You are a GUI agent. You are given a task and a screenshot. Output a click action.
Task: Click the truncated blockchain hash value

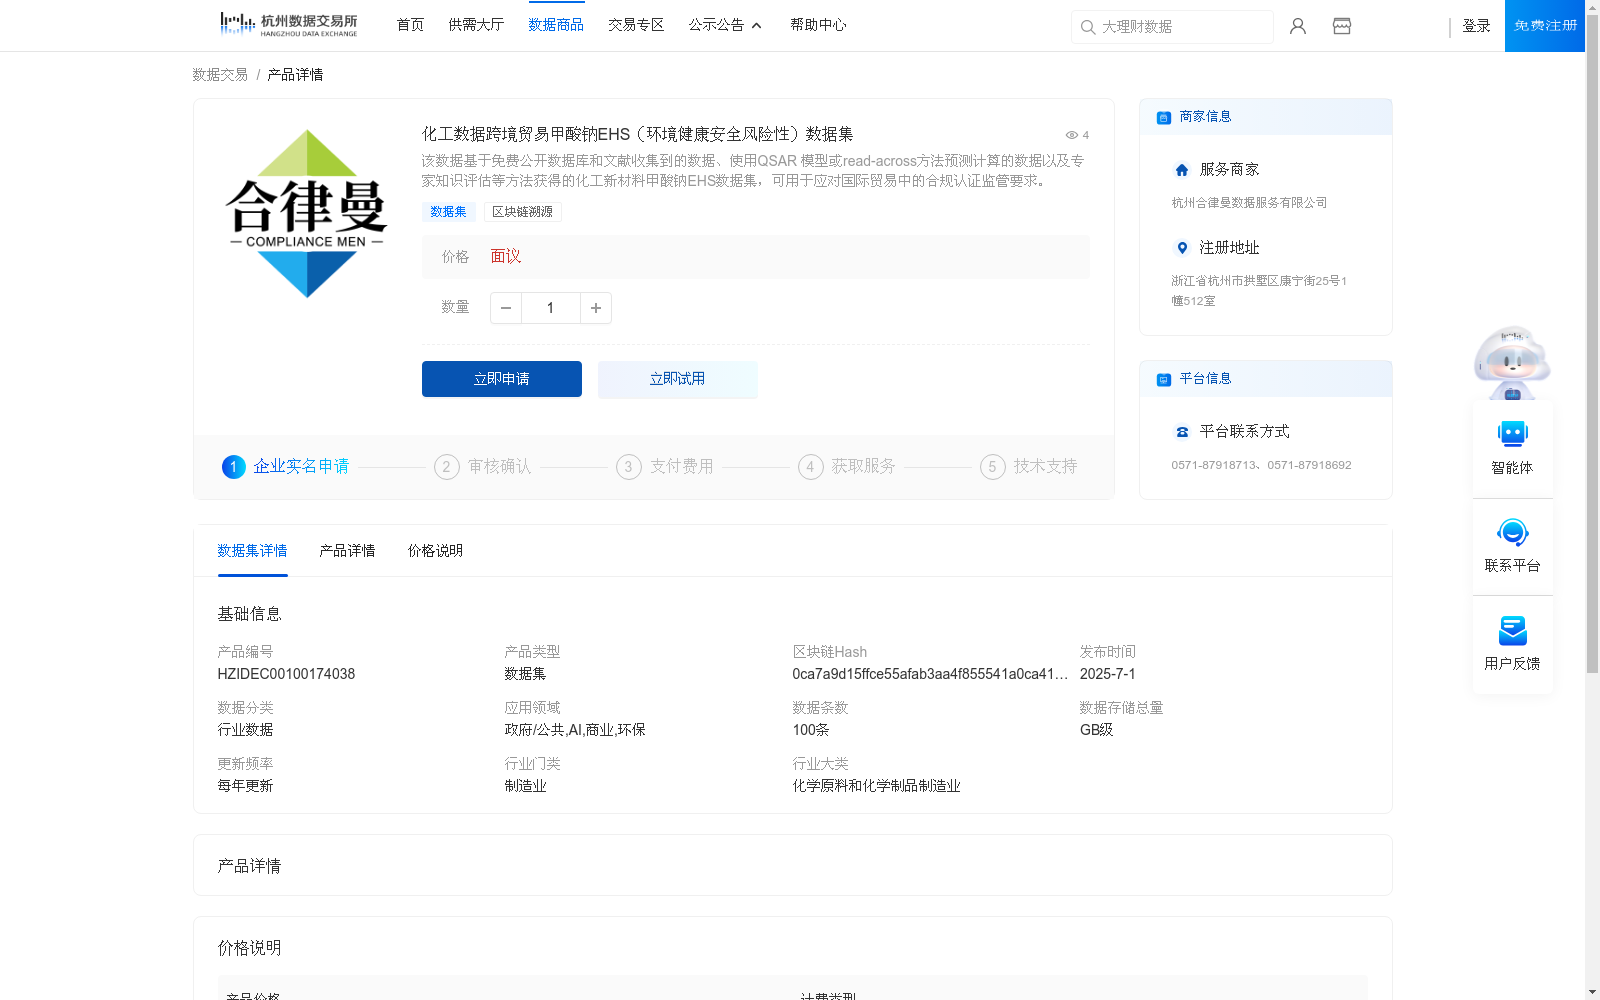(930, 674)
